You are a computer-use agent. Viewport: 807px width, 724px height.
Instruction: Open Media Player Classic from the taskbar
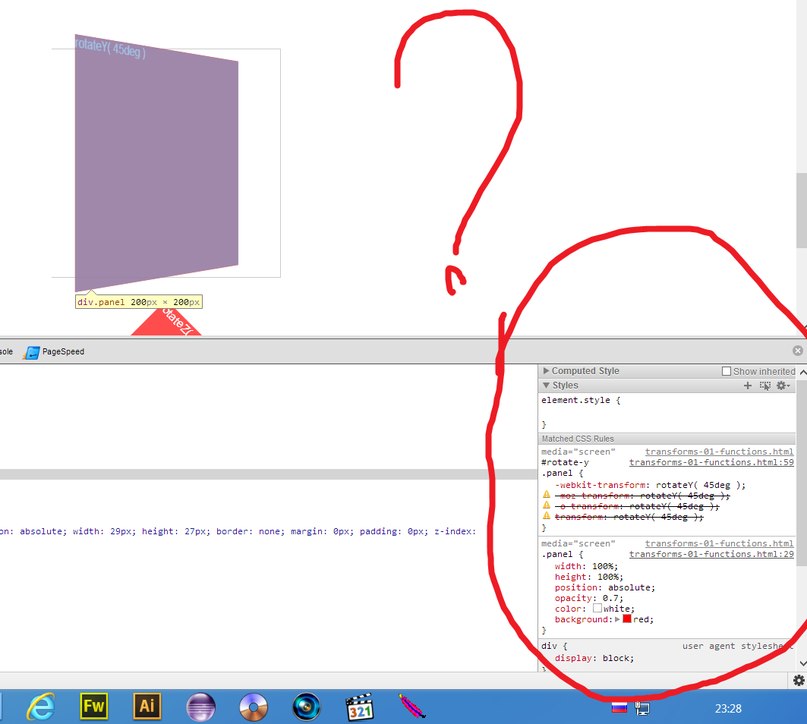point(359,707)
